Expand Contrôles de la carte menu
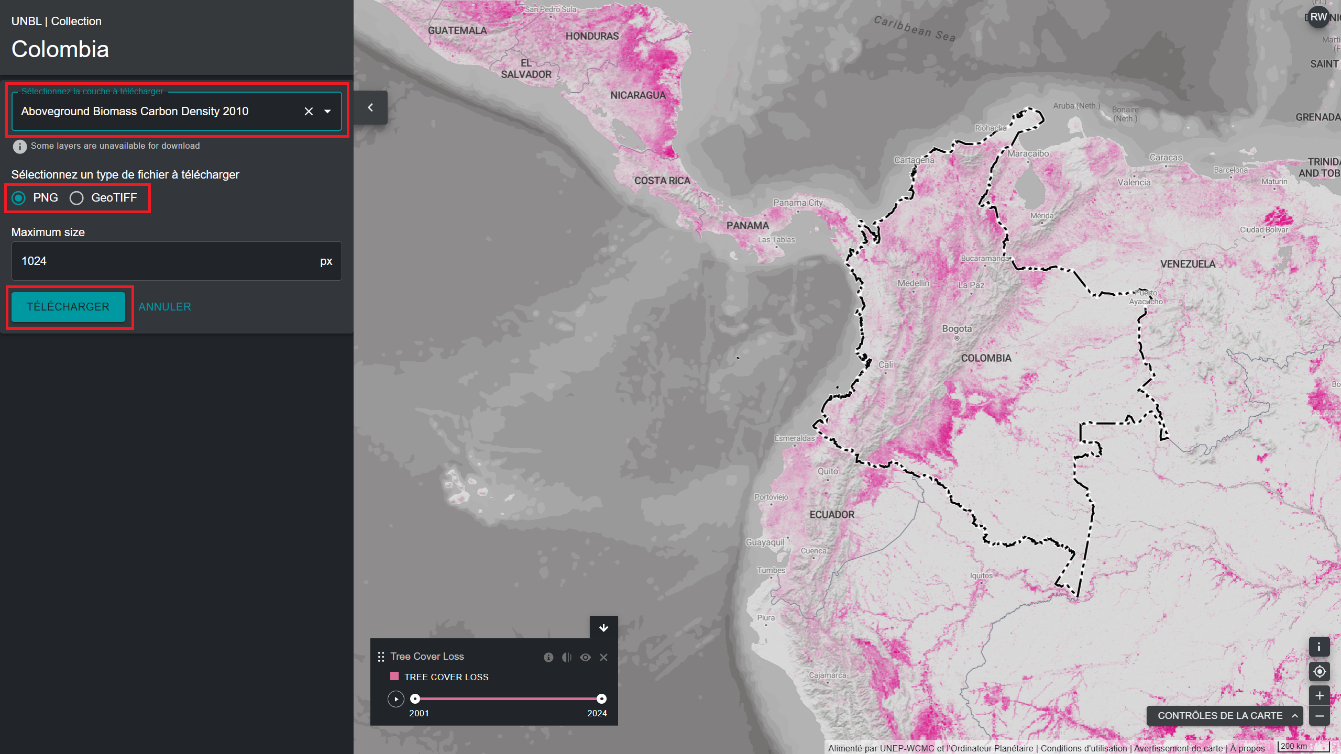1341x754 pixels. point(1227,716)
